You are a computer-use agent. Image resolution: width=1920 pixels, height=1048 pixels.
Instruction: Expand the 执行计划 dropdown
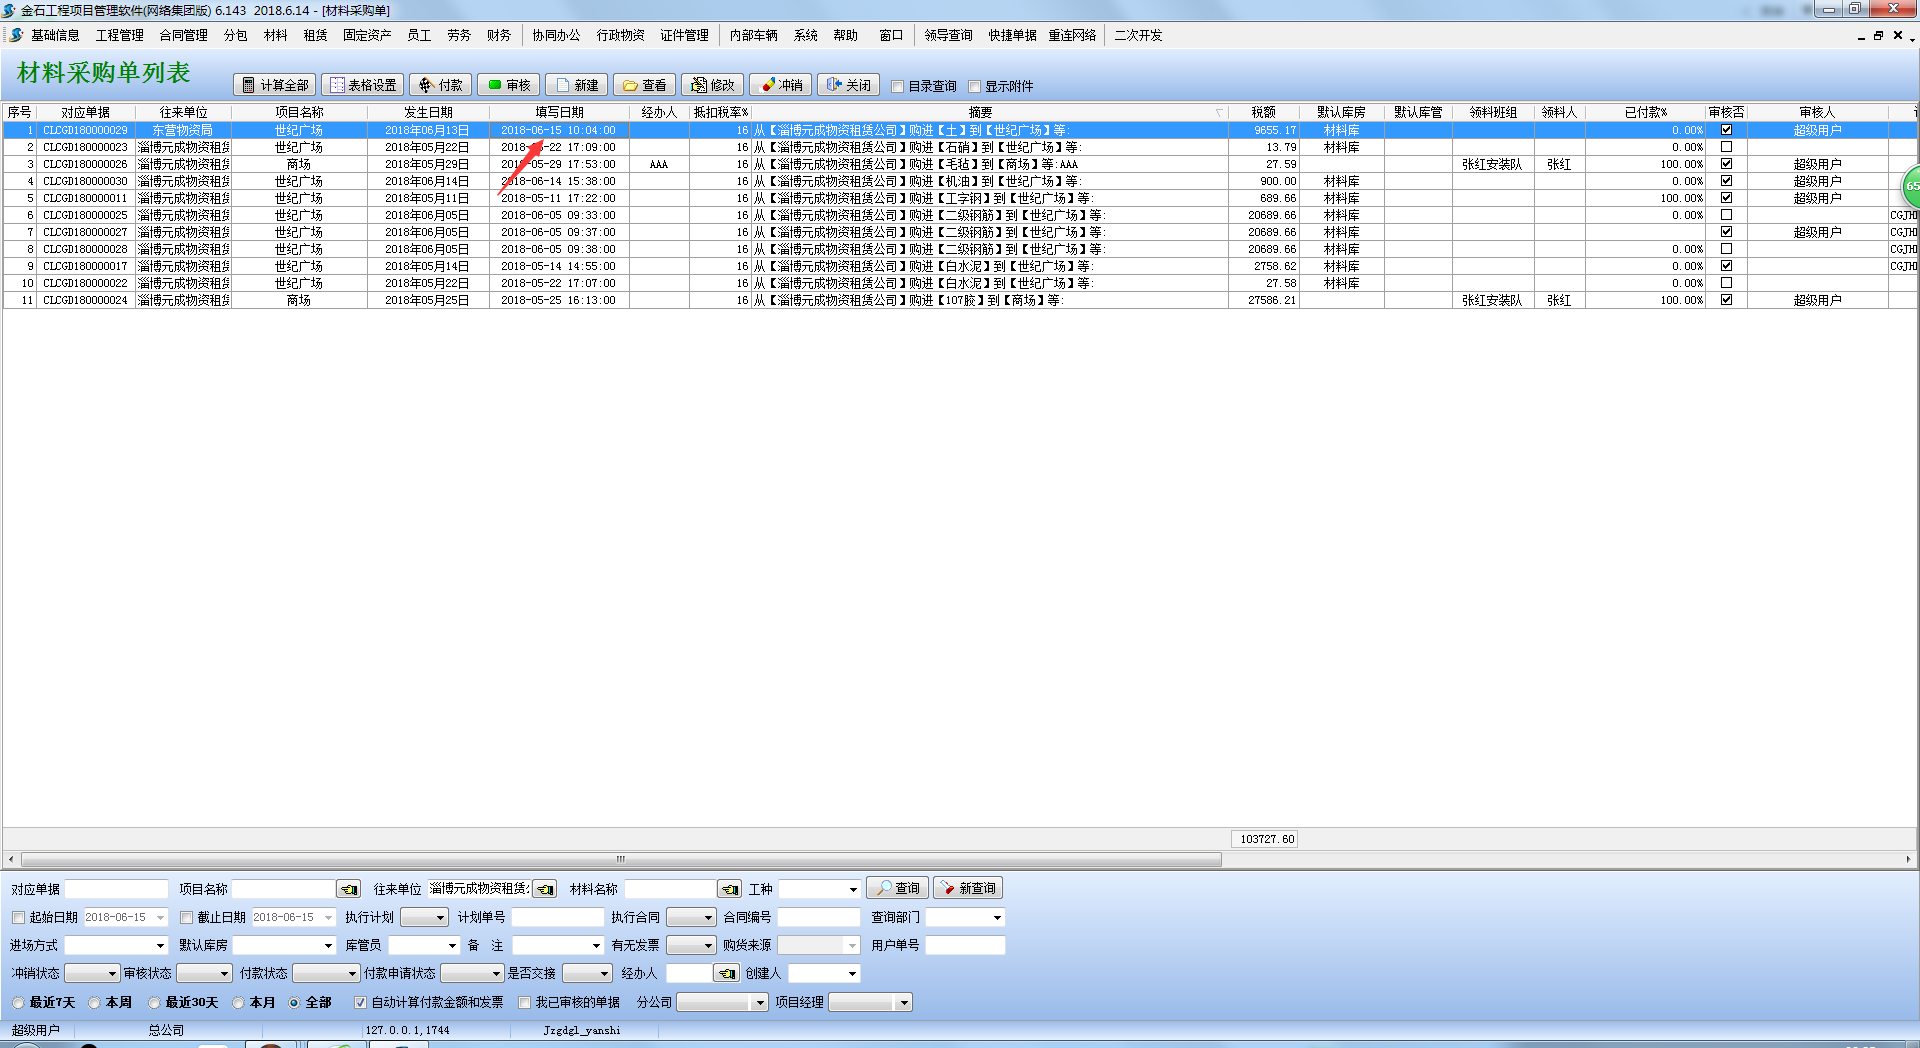(440, 917)
